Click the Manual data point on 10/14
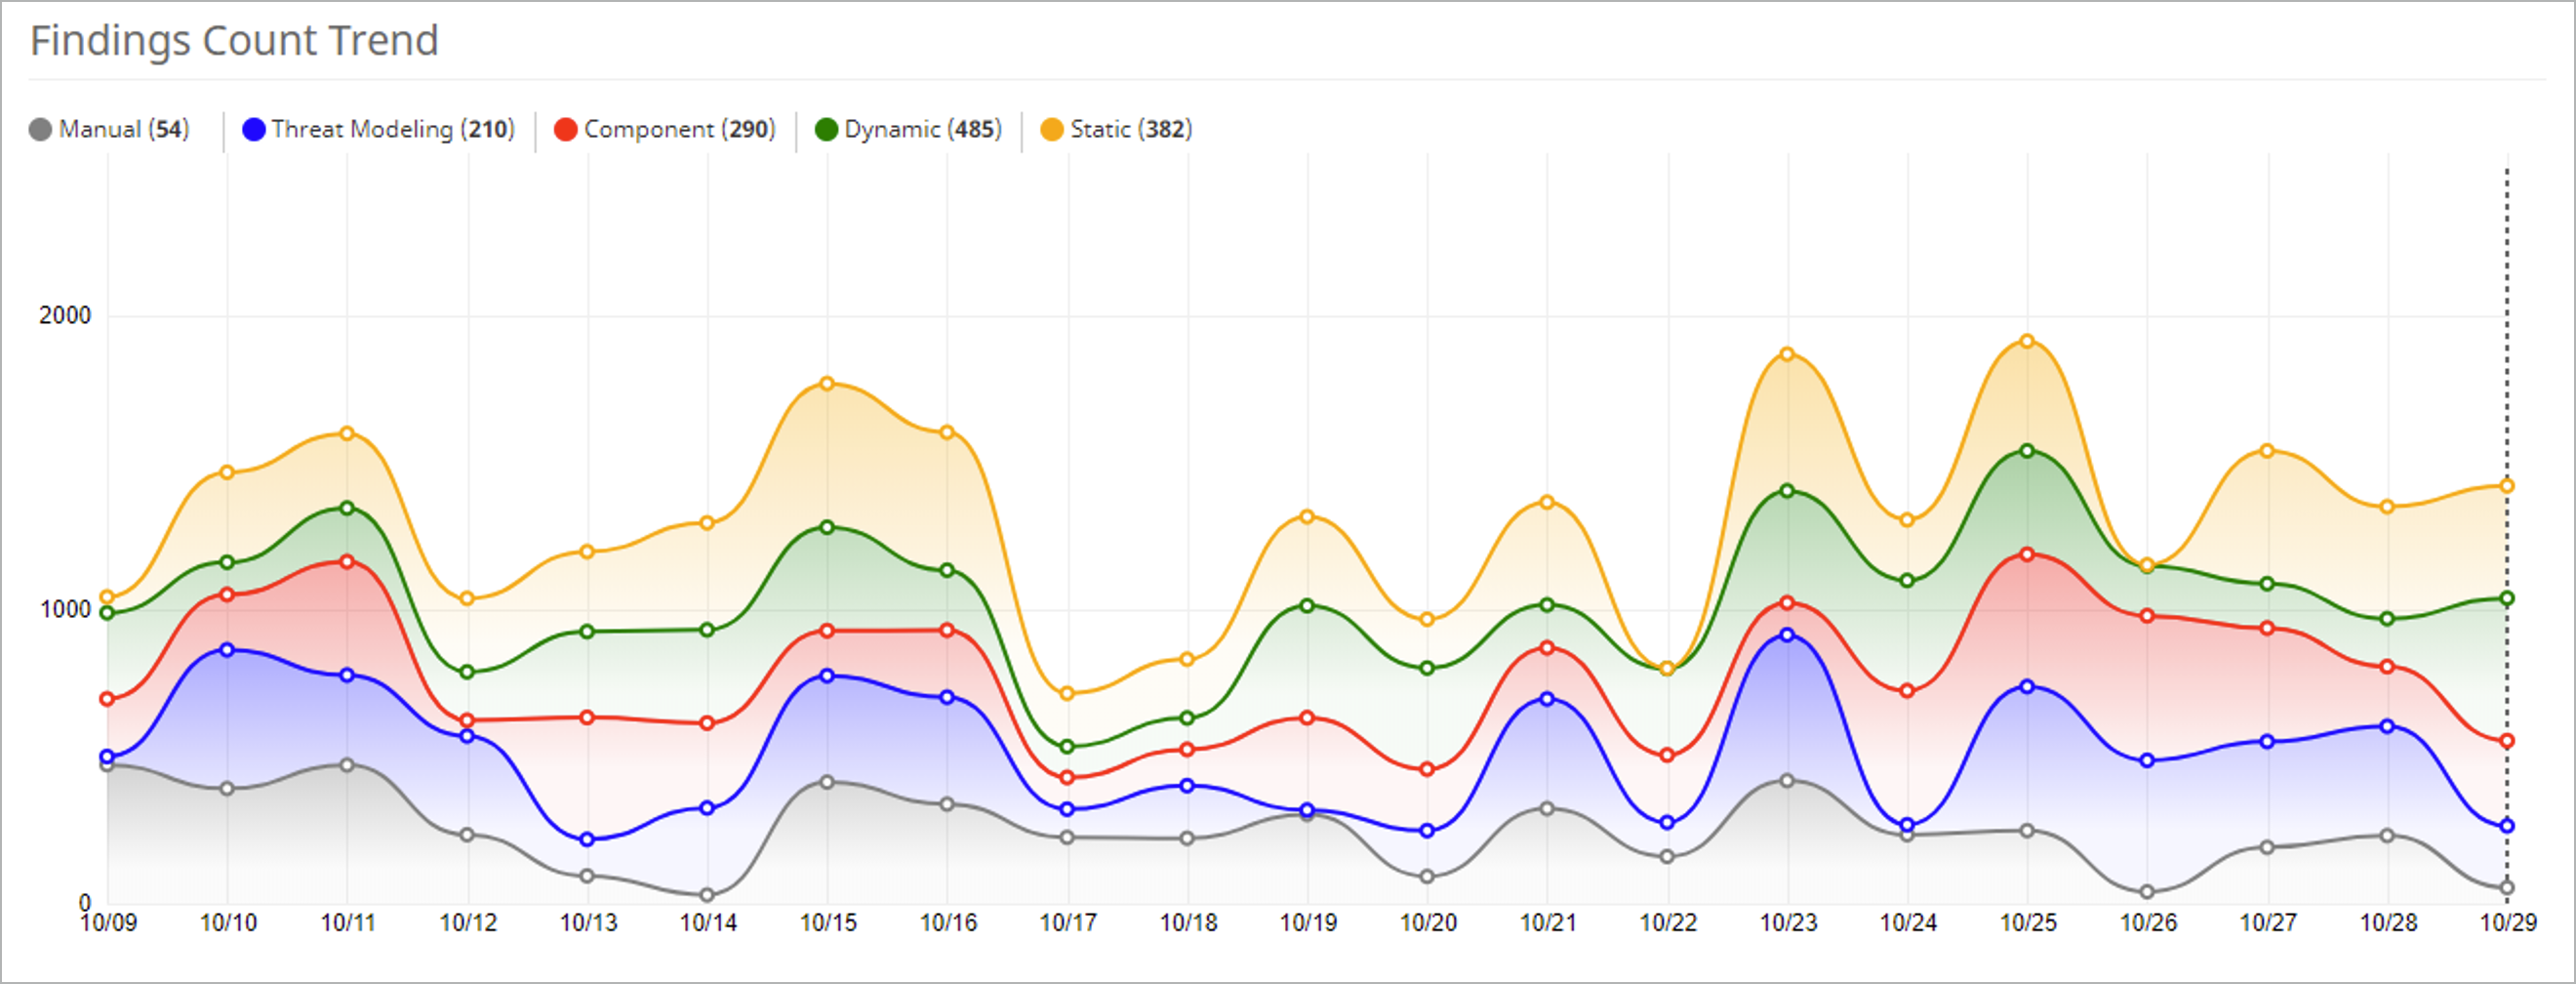This screenshot has height=984, width=2576. click(x=707, y=895)
